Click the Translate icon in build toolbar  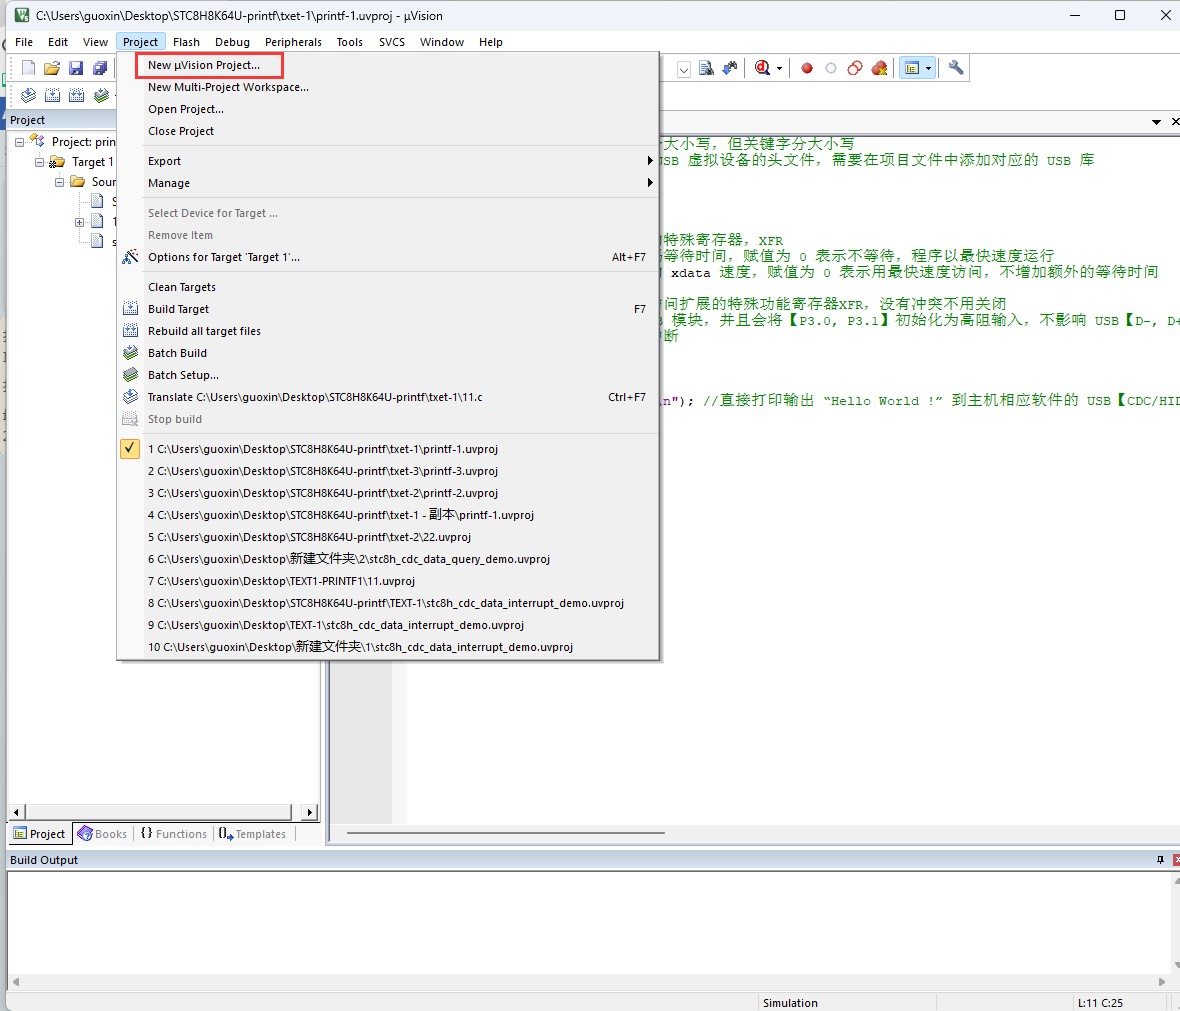(29, 95)
